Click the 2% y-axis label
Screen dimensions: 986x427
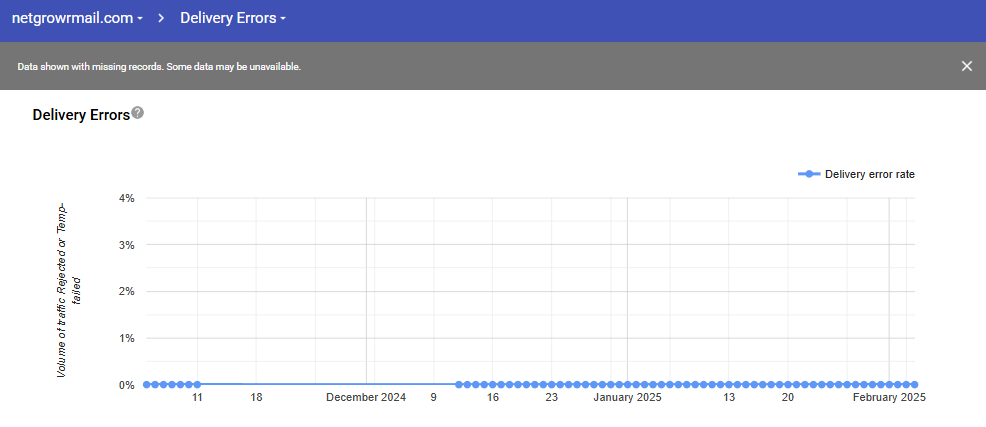point(126,291)
